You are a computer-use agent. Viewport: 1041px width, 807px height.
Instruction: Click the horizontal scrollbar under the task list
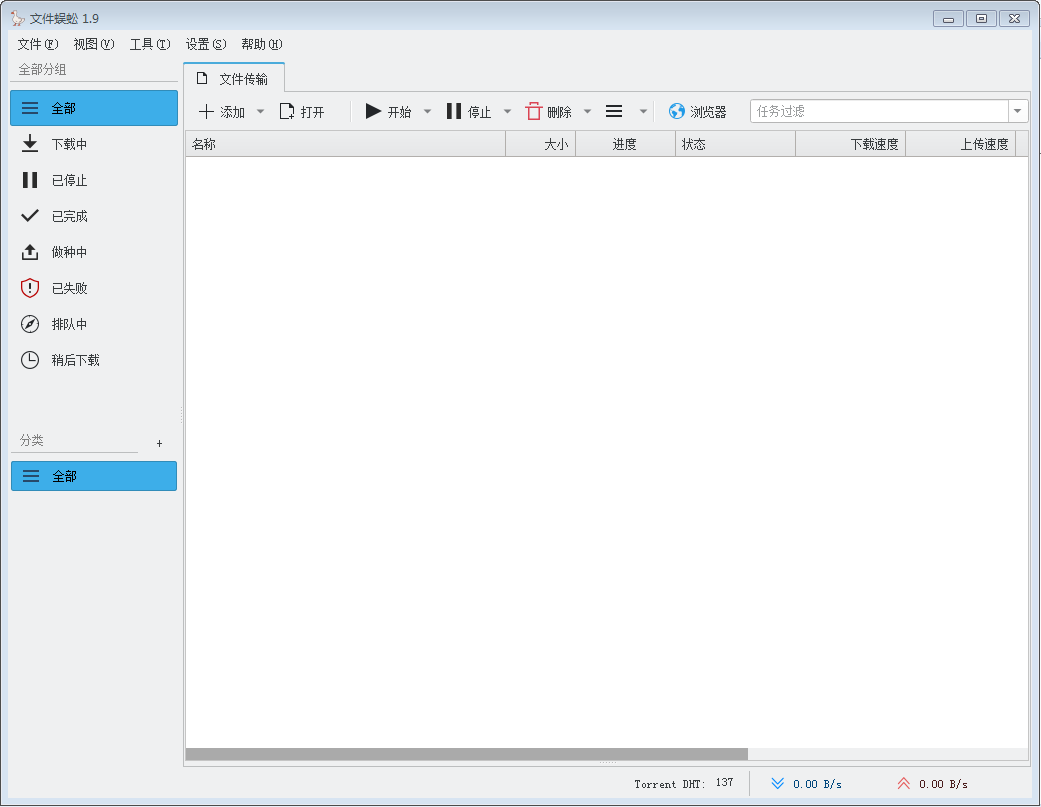click(x=466, y=754)
